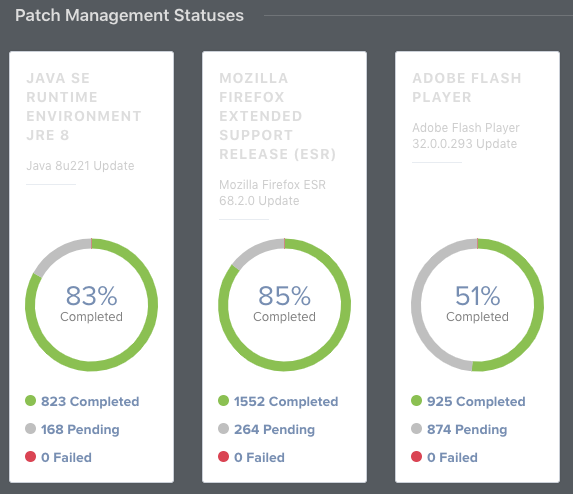Viewport: 573px width, 494px height.
Task: Select Mozilla Firefox Extended Support Release title
Action: (x=277, y=116)
